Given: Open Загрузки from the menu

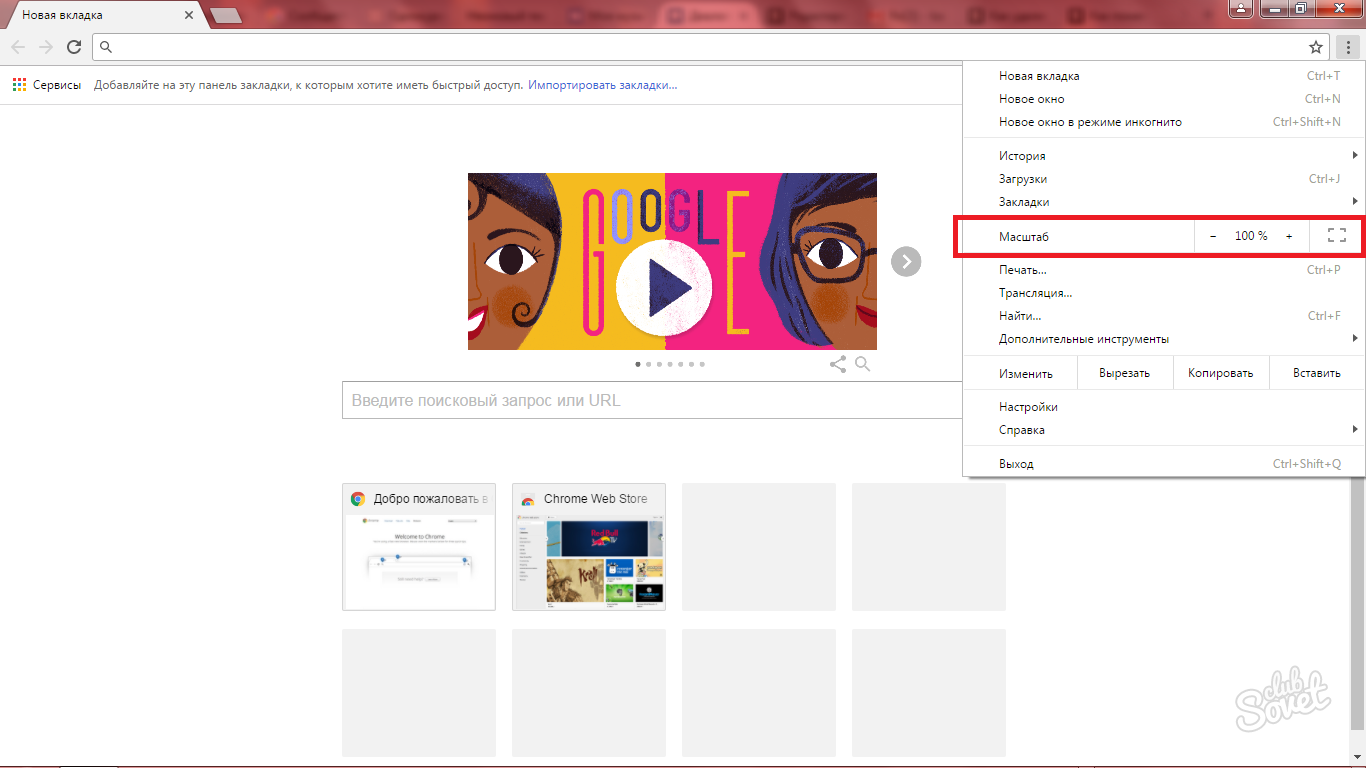Looking at the screenshot, I should [1162, 179].
